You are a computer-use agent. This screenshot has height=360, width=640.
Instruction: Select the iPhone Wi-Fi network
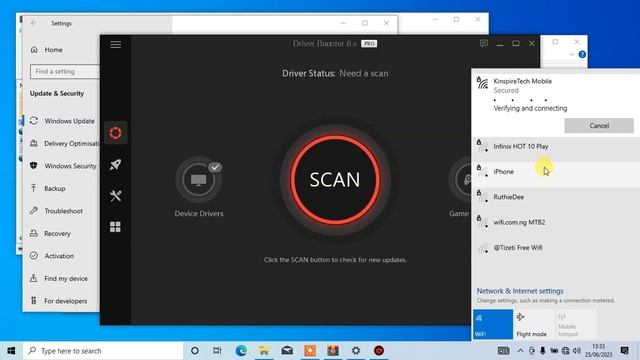click(x=556, y=172)
